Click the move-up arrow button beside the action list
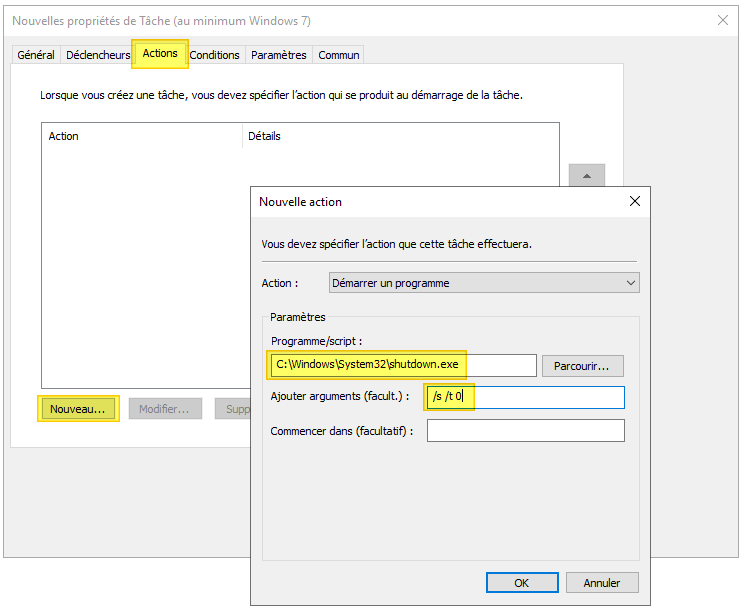Image resolution: width=745 pixels, height=613 pixels. tap(587, 176)
